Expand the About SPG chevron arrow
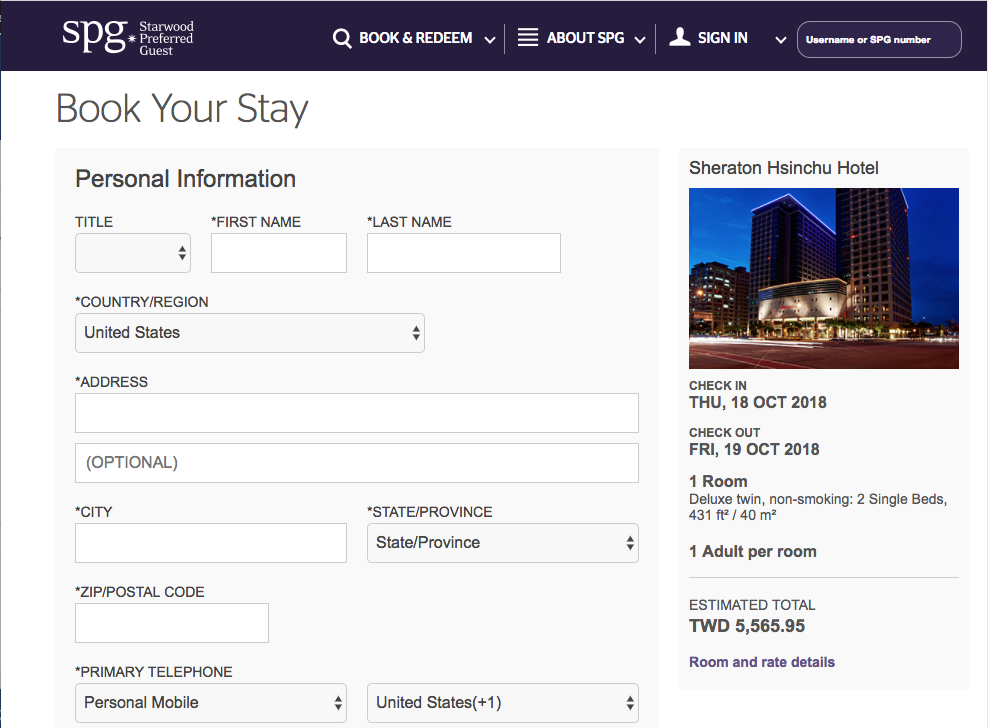 [x=640, y=40]
